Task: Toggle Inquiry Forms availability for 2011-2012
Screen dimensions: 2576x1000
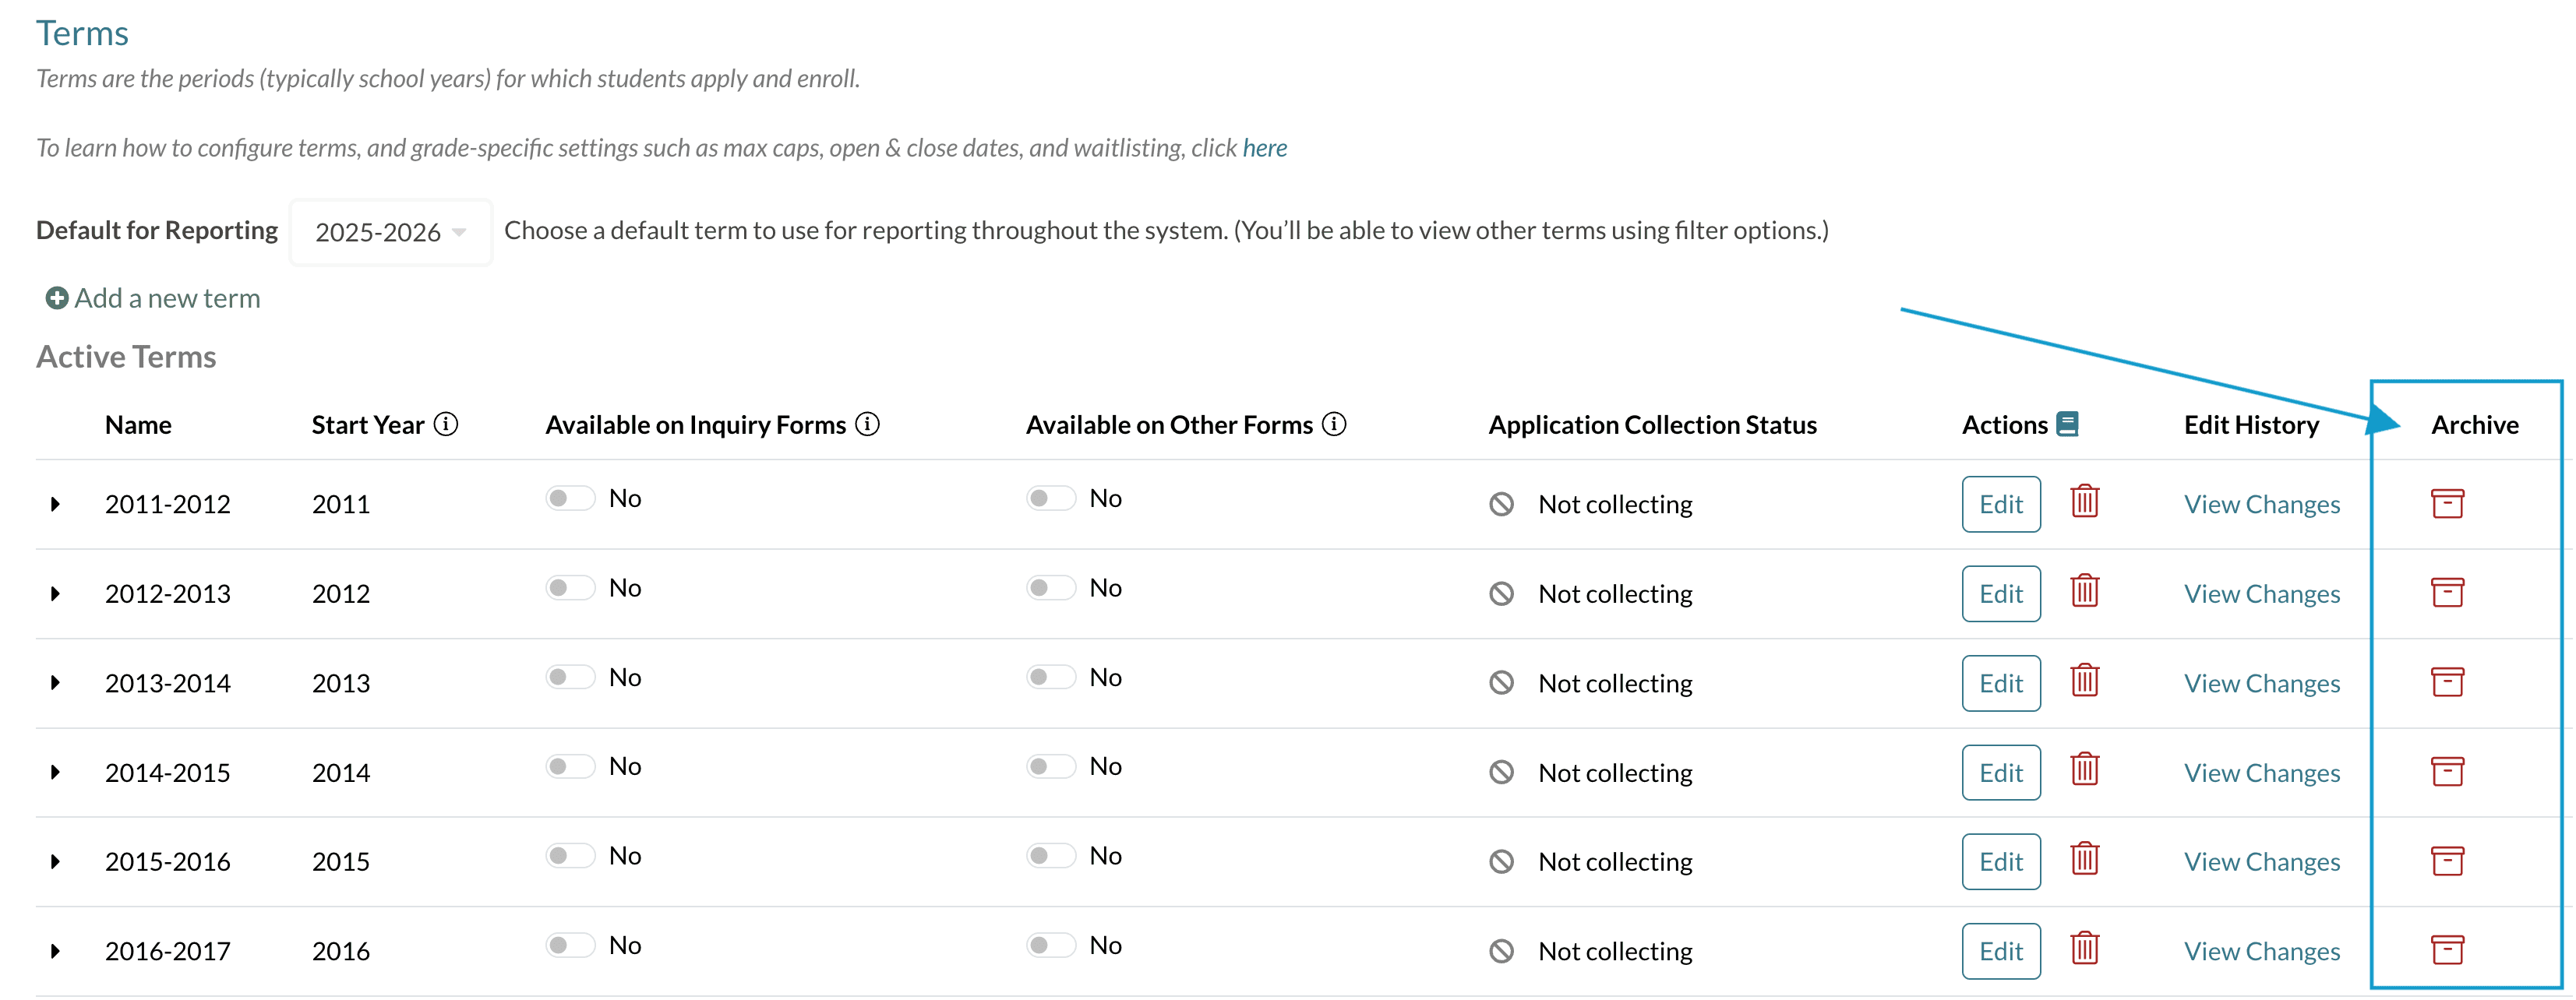Action: [x=570, y=498]
